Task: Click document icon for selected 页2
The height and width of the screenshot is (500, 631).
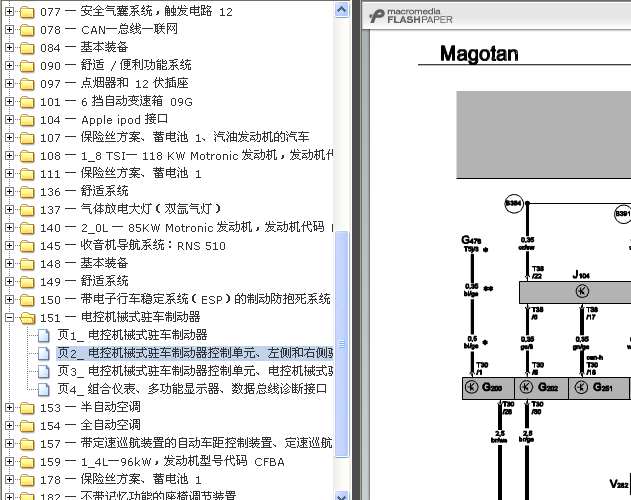Action: pos(44,353)
